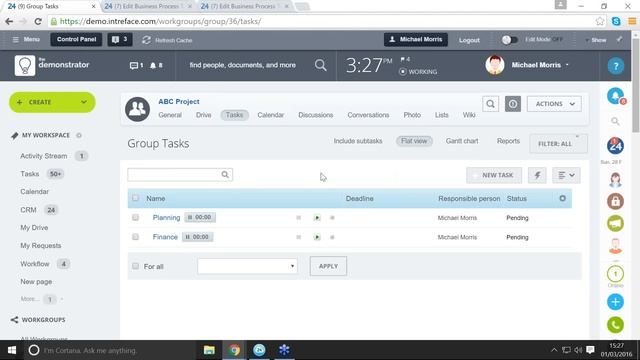Open File Explorer from the taskbar
Image resolution: width=640 pixels, height=360 pixels.
(x=209, y=350)
